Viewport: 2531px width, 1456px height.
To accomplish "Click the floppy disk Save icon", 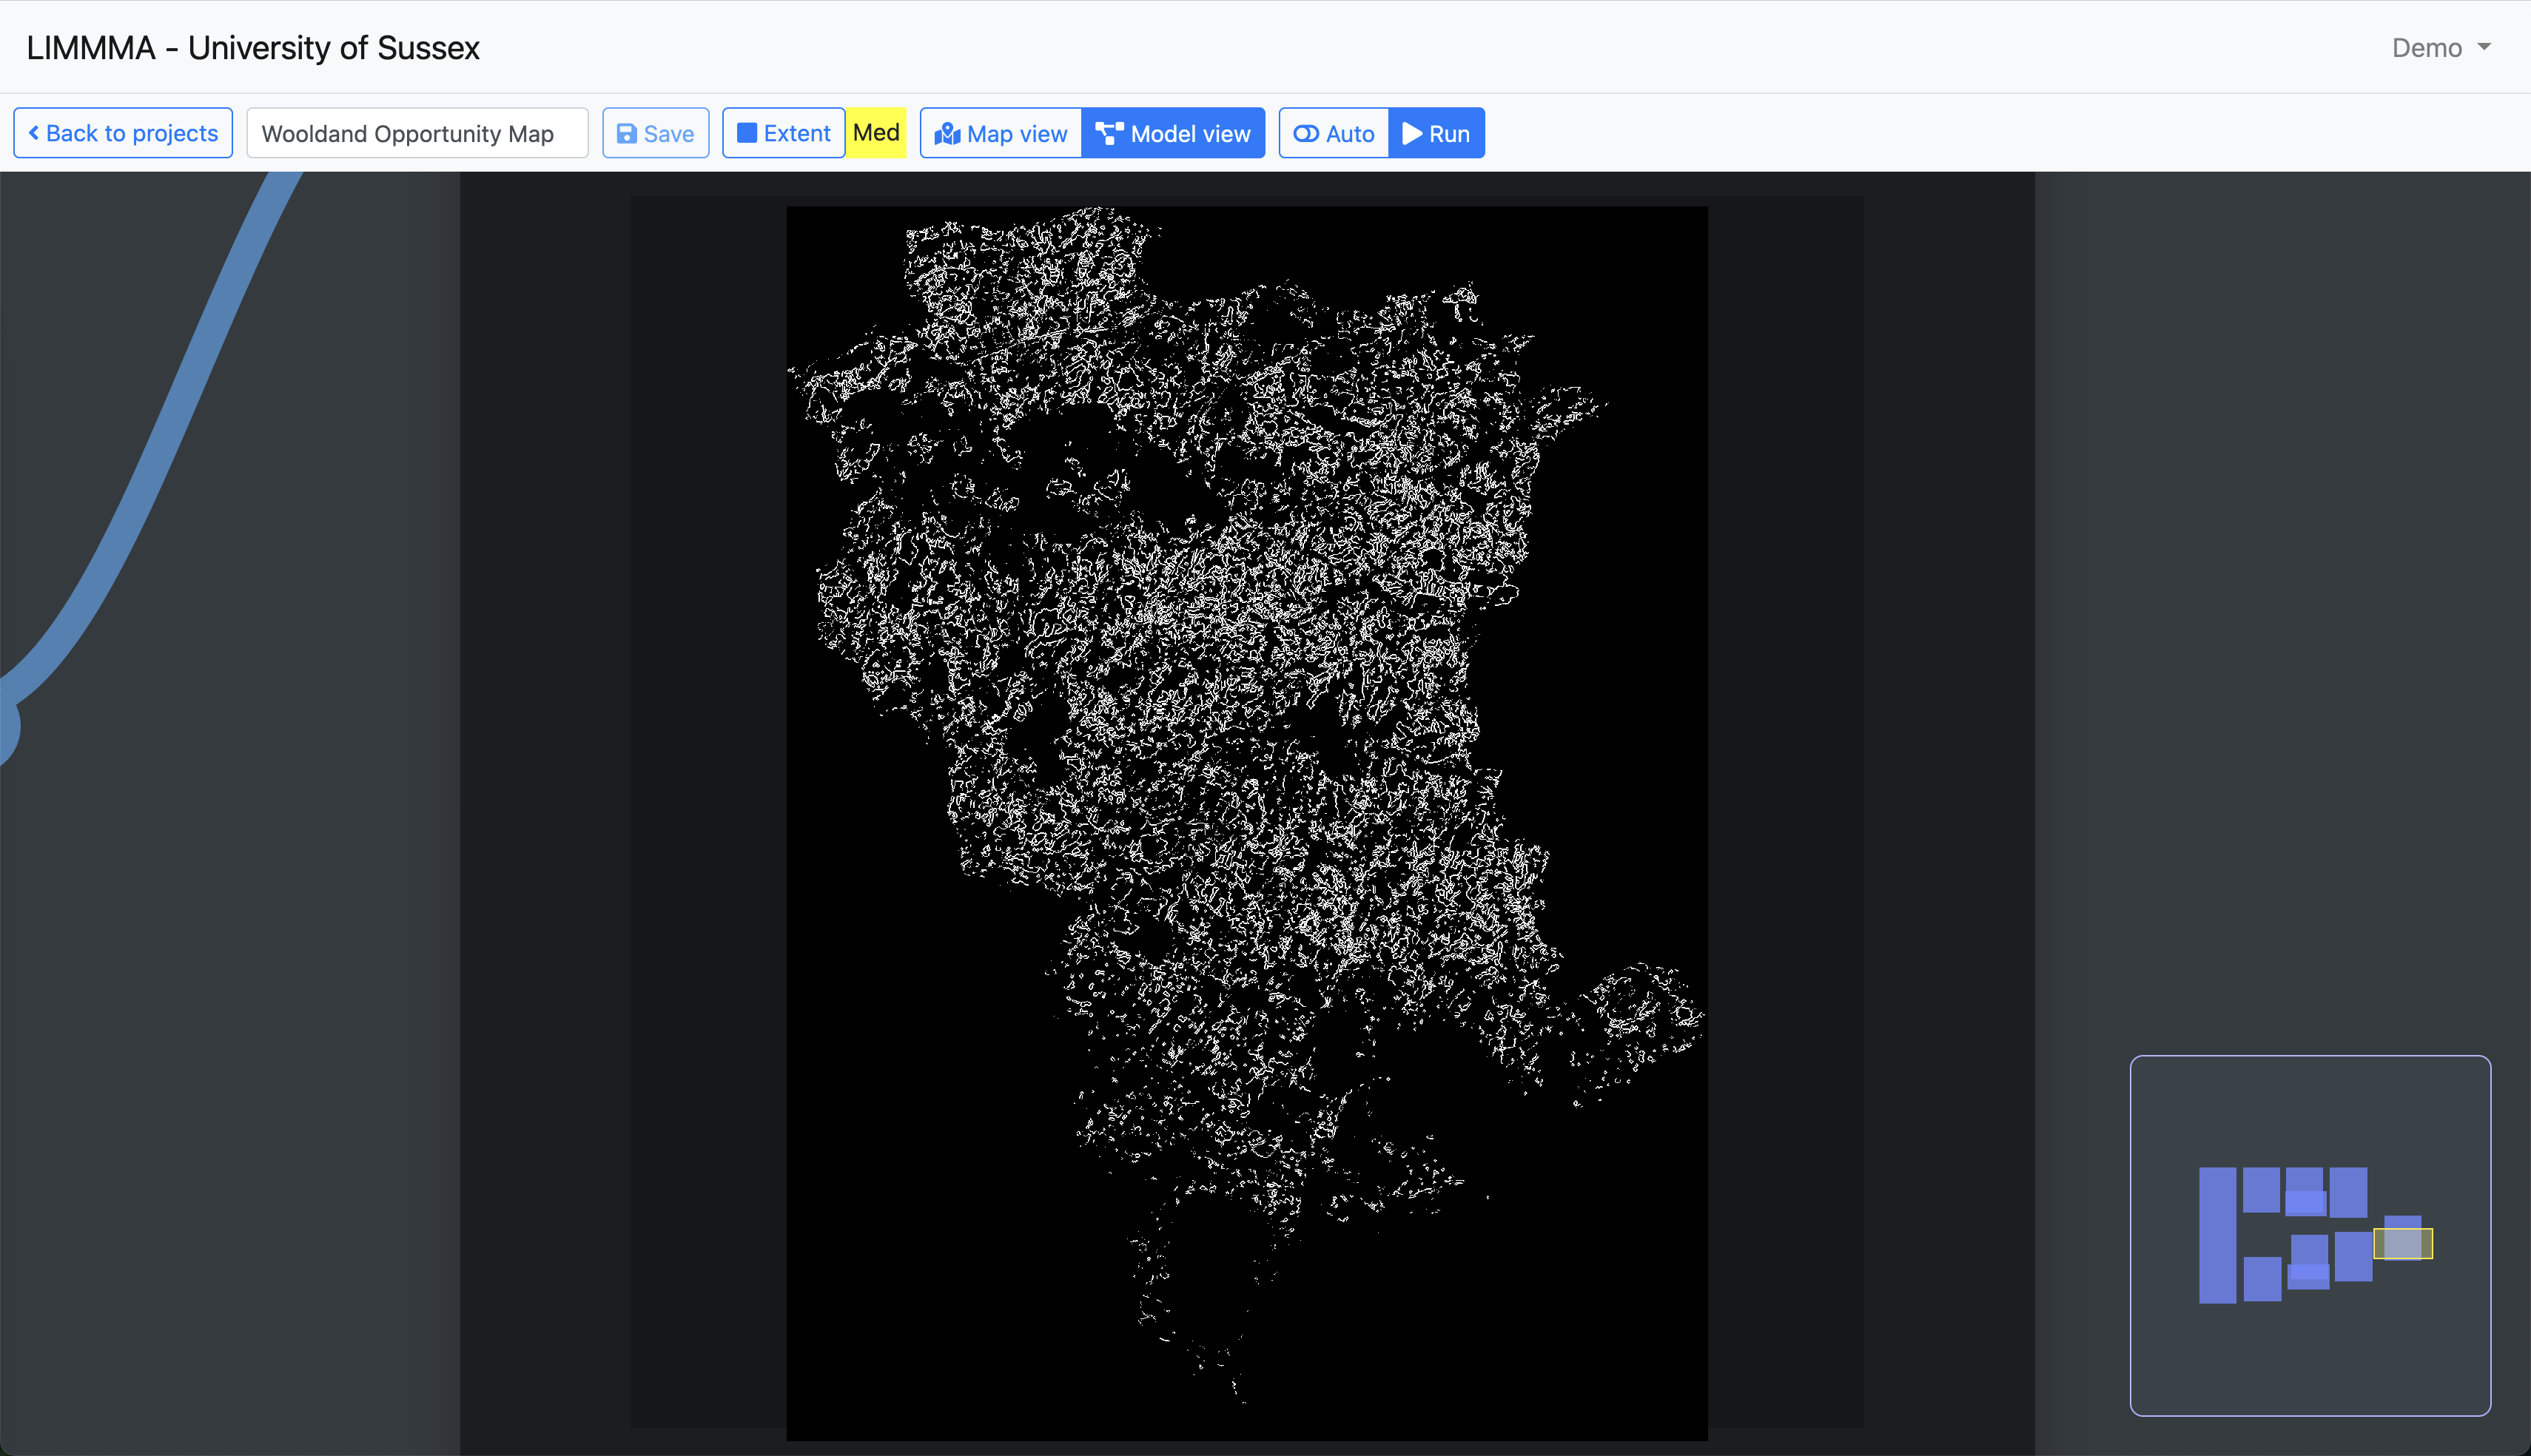I will point(627,134).
